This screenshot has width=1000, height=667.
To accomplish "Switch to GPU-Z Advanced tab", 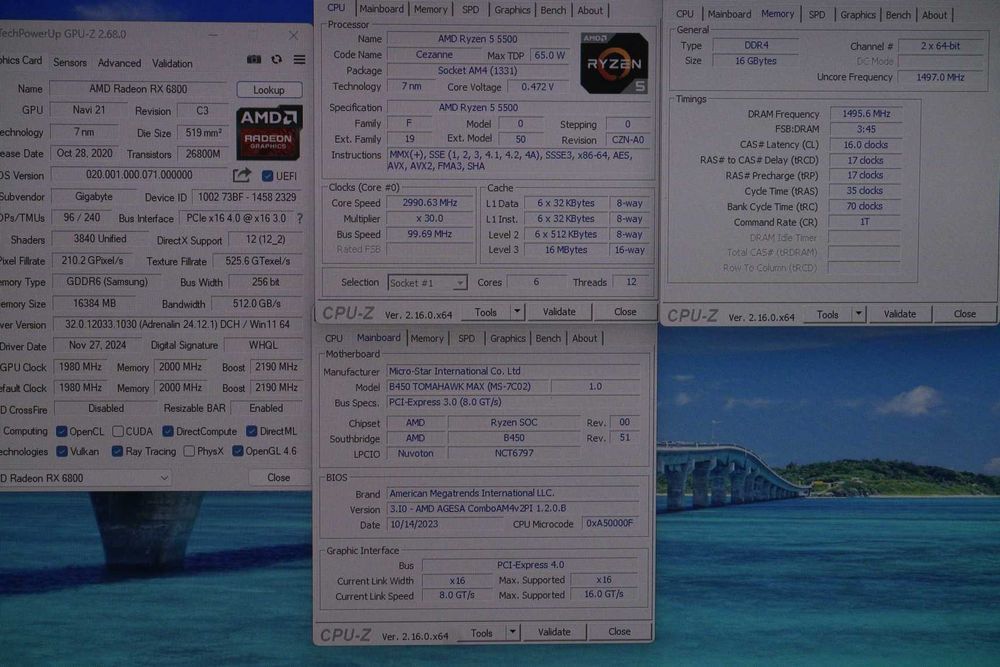I will coord(119,62).
